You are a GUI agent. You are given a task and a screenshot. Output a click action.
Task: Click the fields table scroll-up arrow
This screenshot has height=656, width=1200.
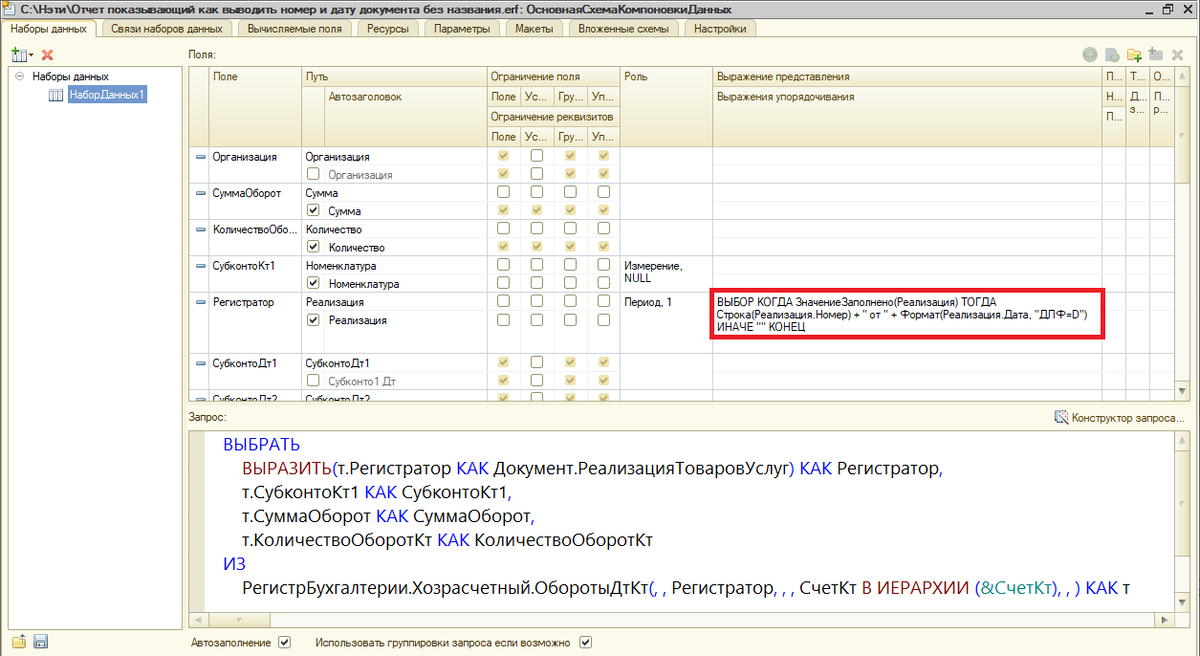pyautogui.click(x=1184, y=76)
